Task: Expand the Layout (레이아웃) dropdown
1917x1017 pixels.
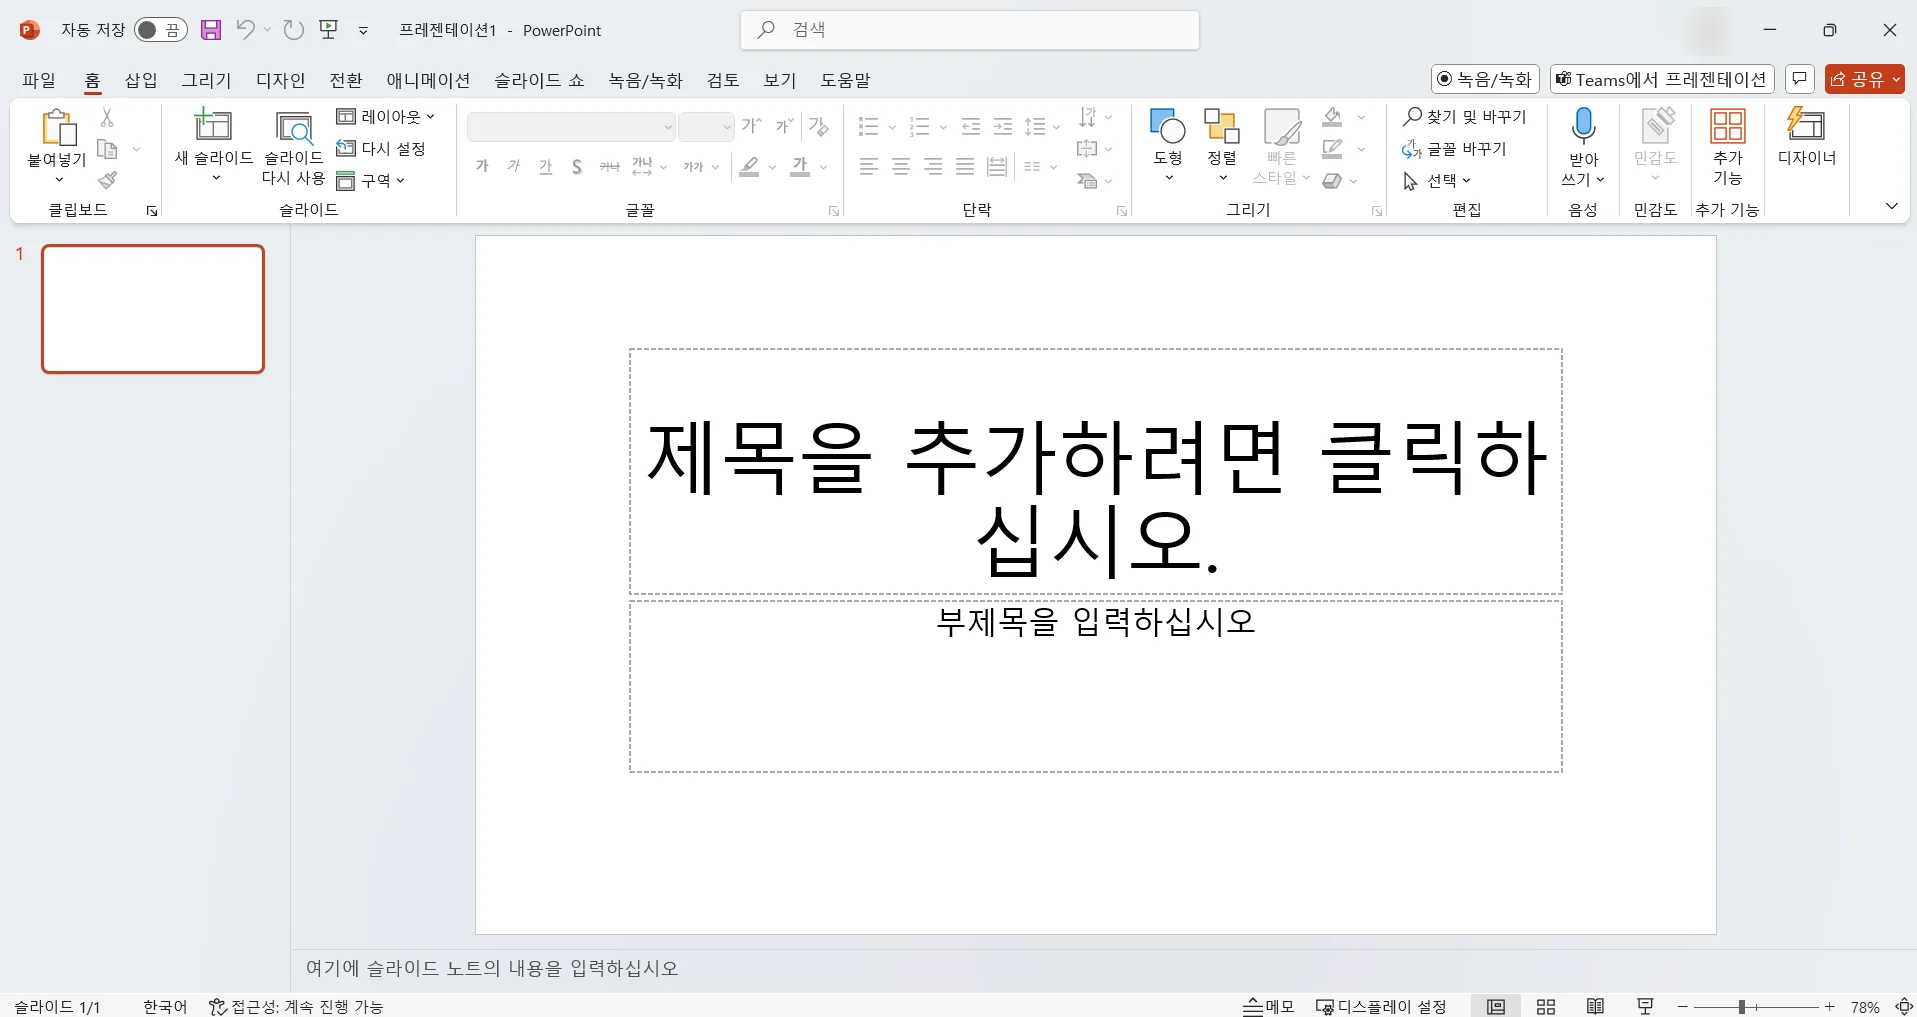Action: click(x=386, y=116)
